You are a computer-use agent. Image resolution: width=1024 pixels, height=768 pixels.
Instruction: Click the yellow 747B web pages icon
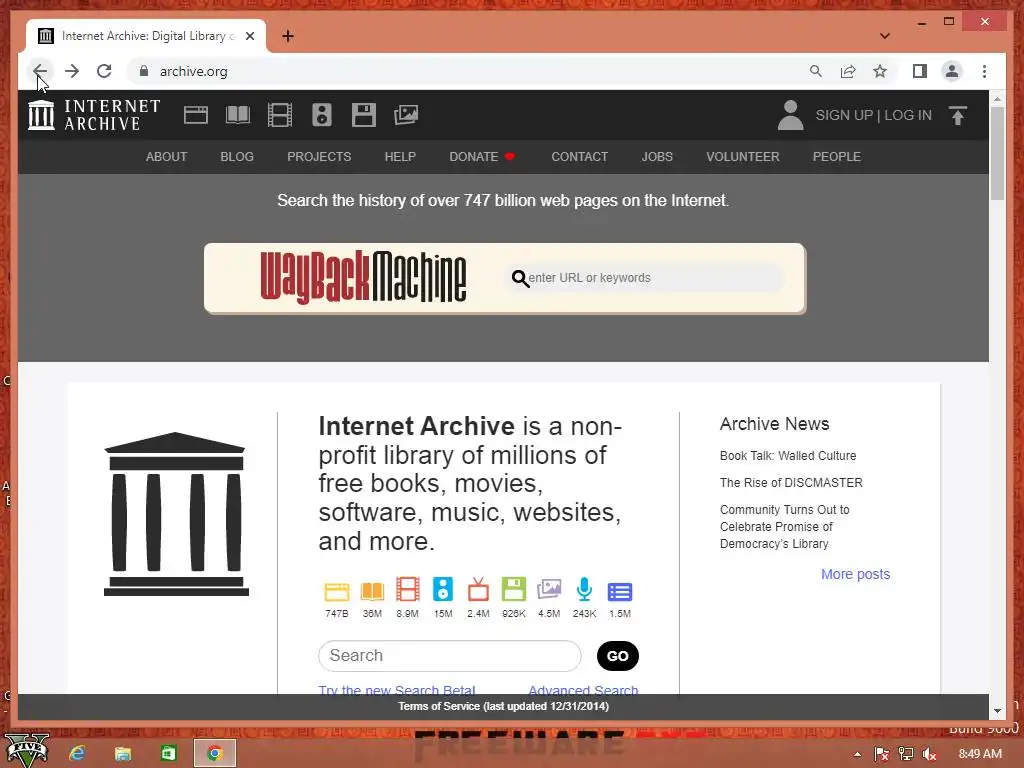coord(337,592)
